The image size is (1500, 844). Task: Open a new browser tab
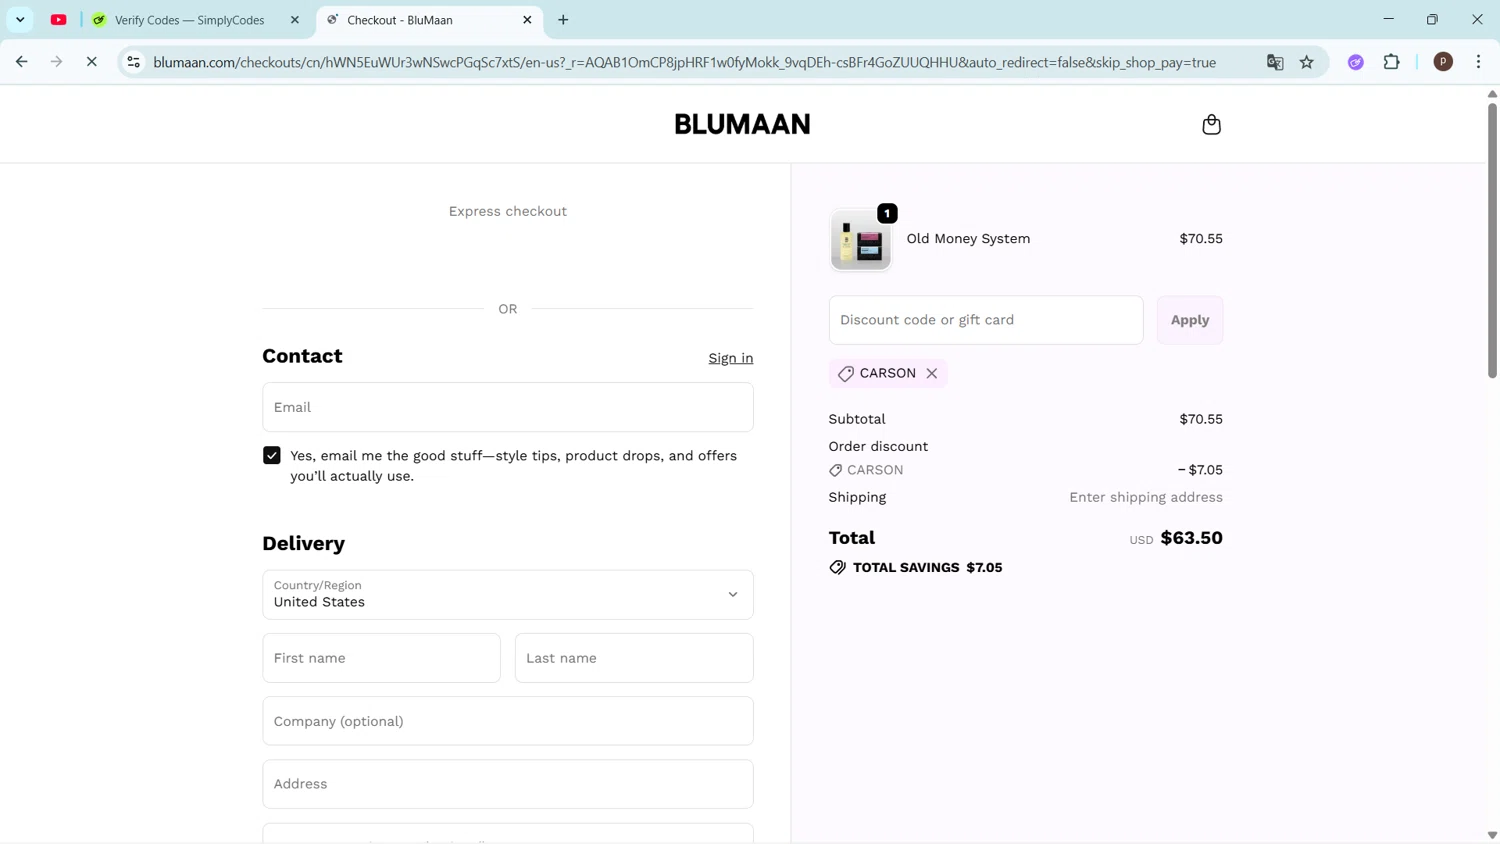[563, 20]
